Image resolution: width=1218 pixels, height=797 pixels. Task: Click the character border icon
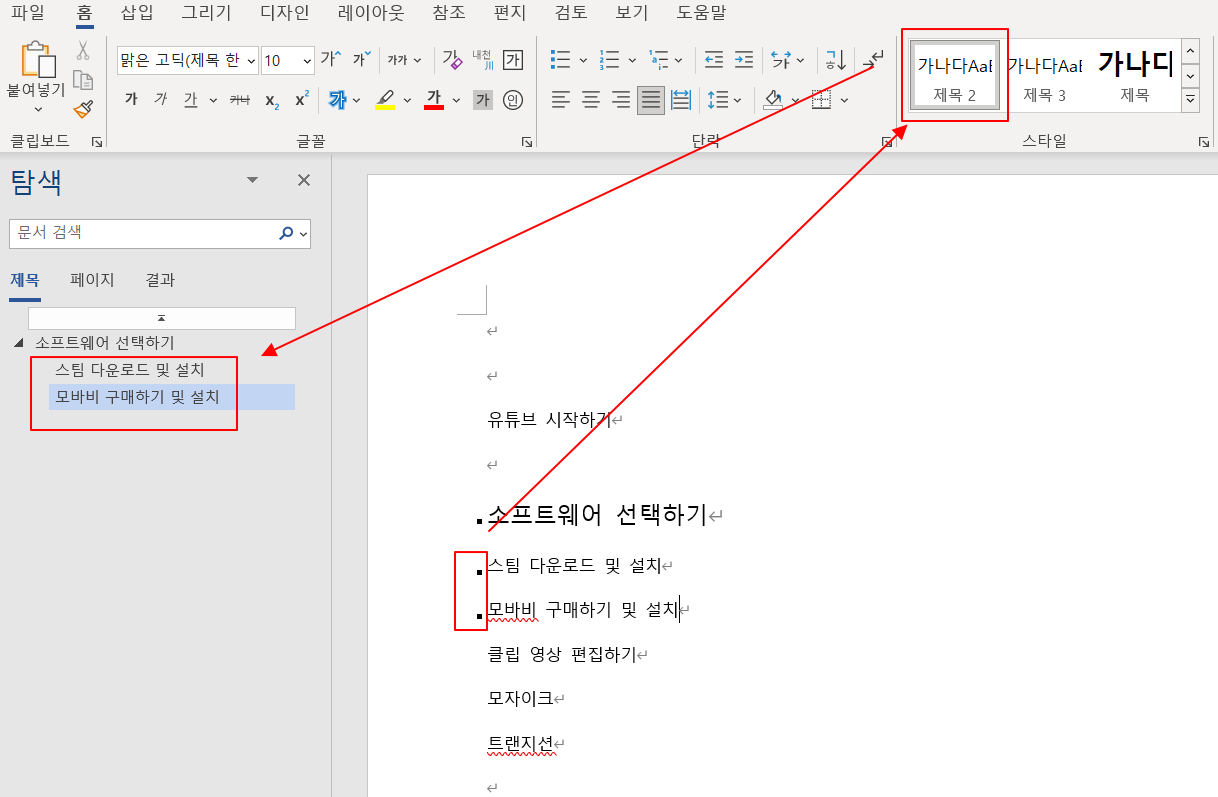(513, 60)
